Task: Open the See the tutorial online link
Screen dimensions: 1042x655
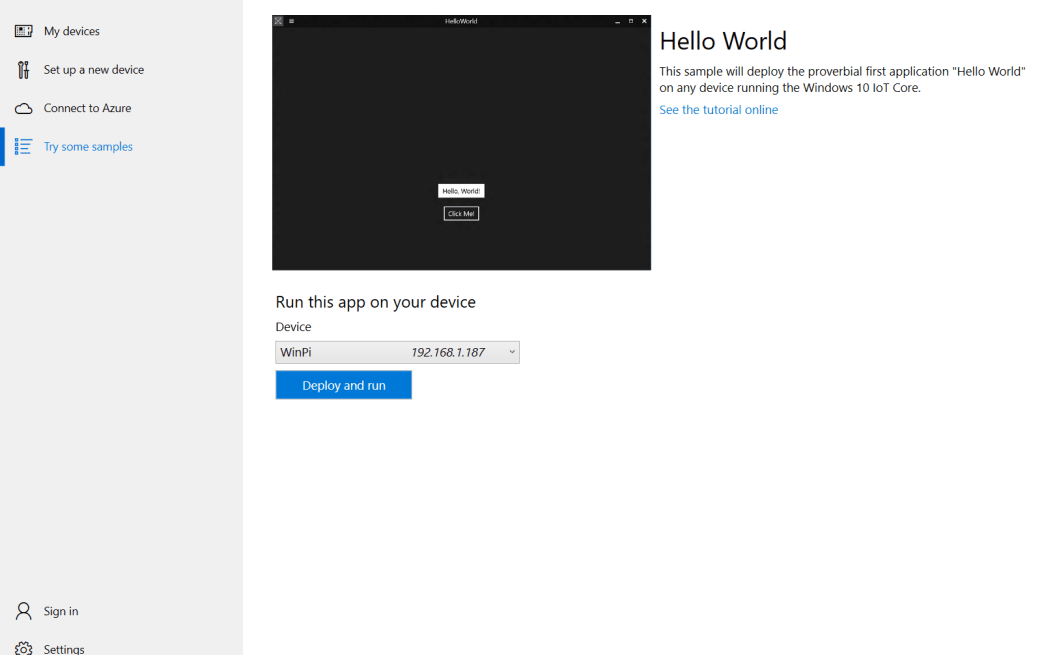Action: coord(718,109)
